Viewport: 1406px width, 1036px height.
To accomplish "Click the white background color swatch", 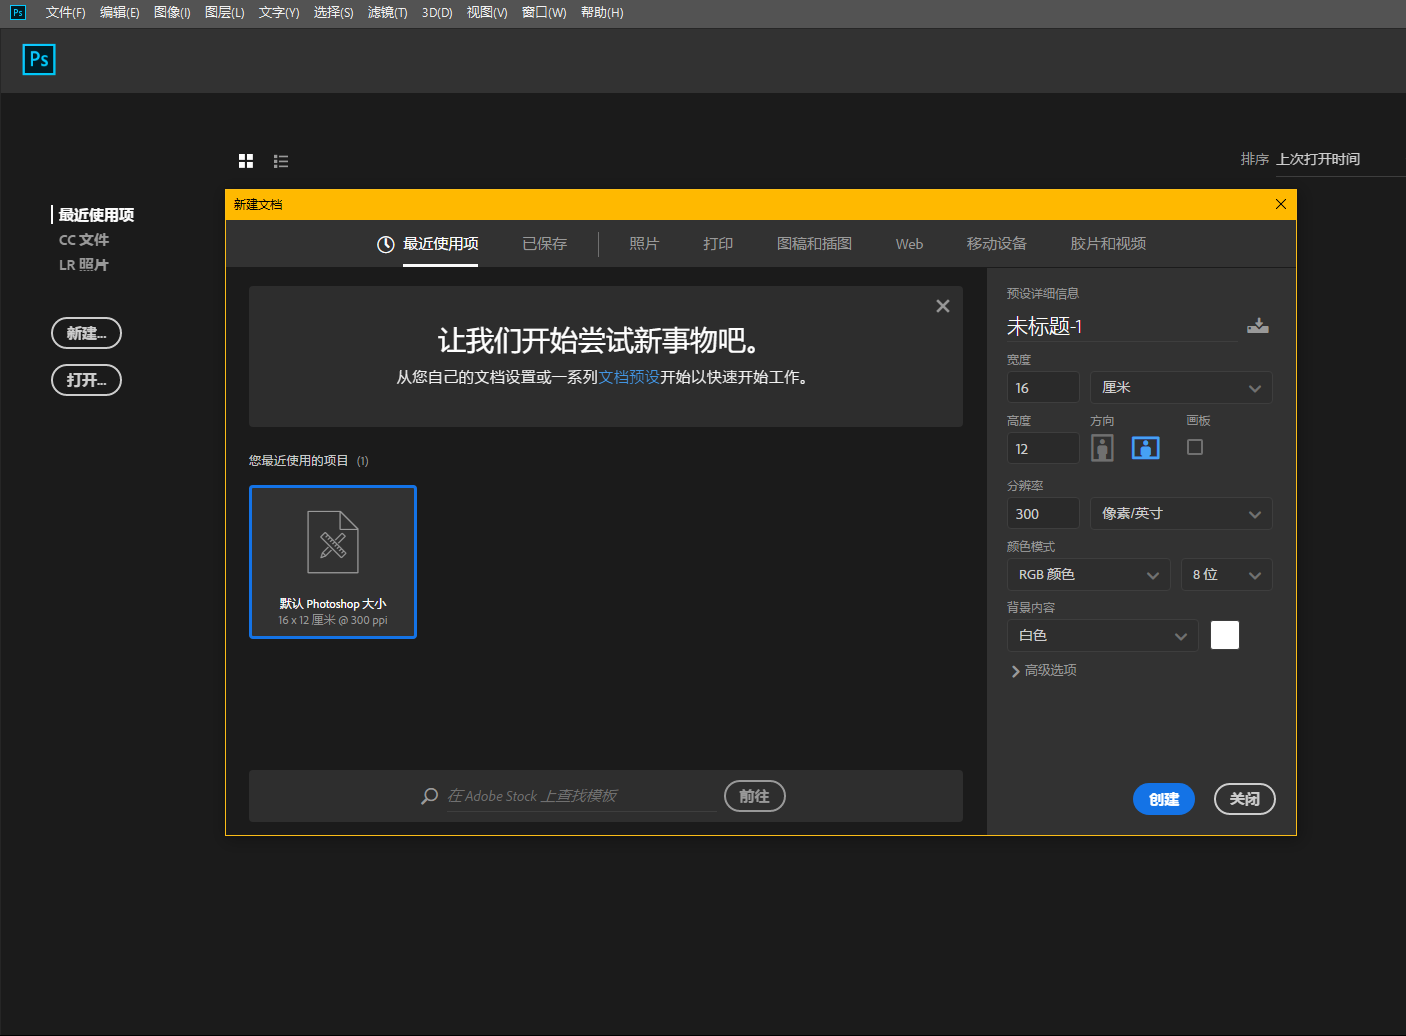I will point(1225,635).
